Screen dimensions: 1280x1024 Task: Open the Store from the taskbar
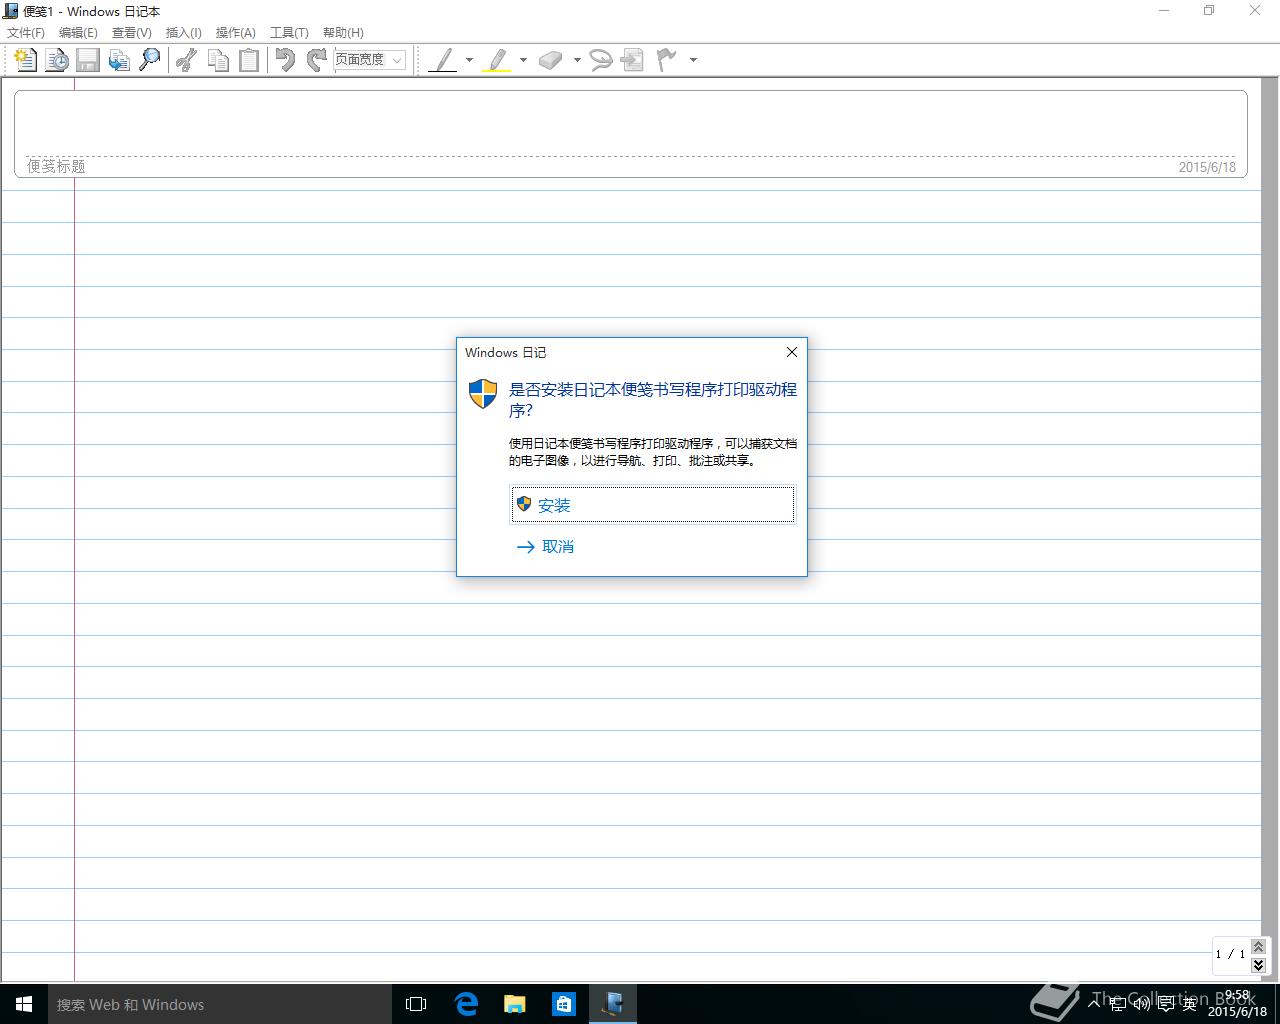pos(564,1004)
